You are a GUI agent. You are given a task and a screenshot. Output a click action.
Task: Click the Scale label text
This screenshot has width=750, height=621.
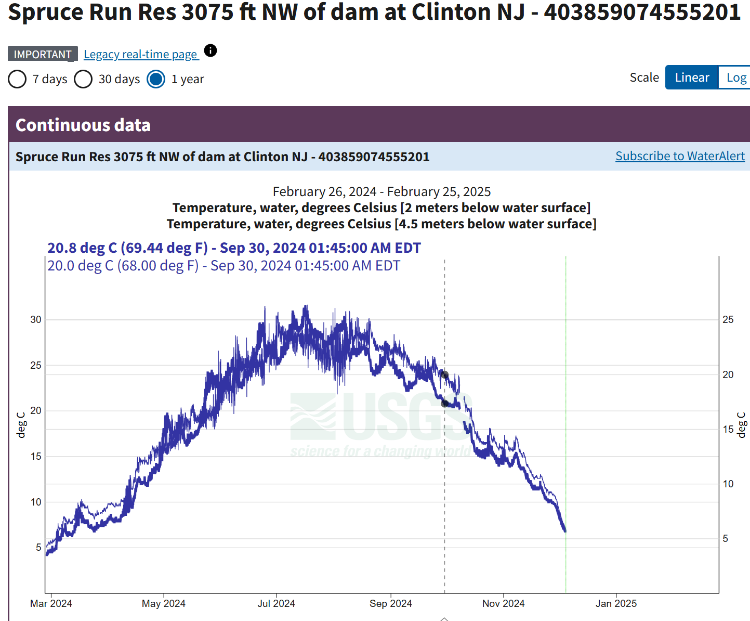click(644, 78)
